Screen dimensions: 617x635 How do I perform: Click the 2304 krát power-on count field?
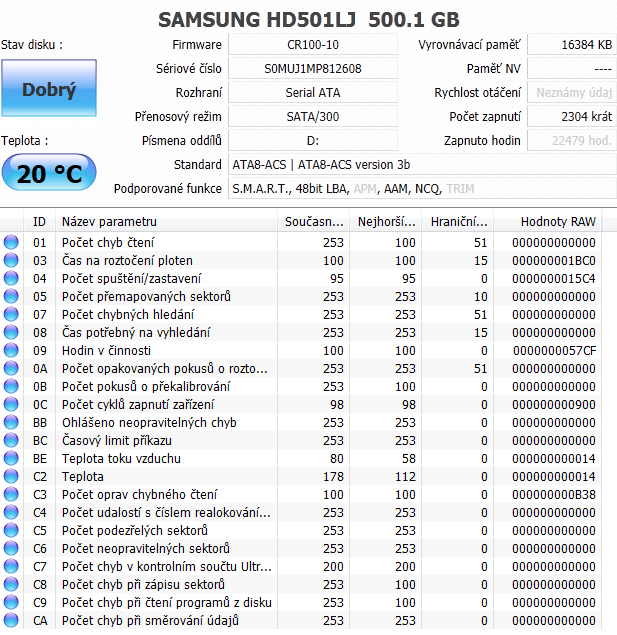click(x=572, y=117)
